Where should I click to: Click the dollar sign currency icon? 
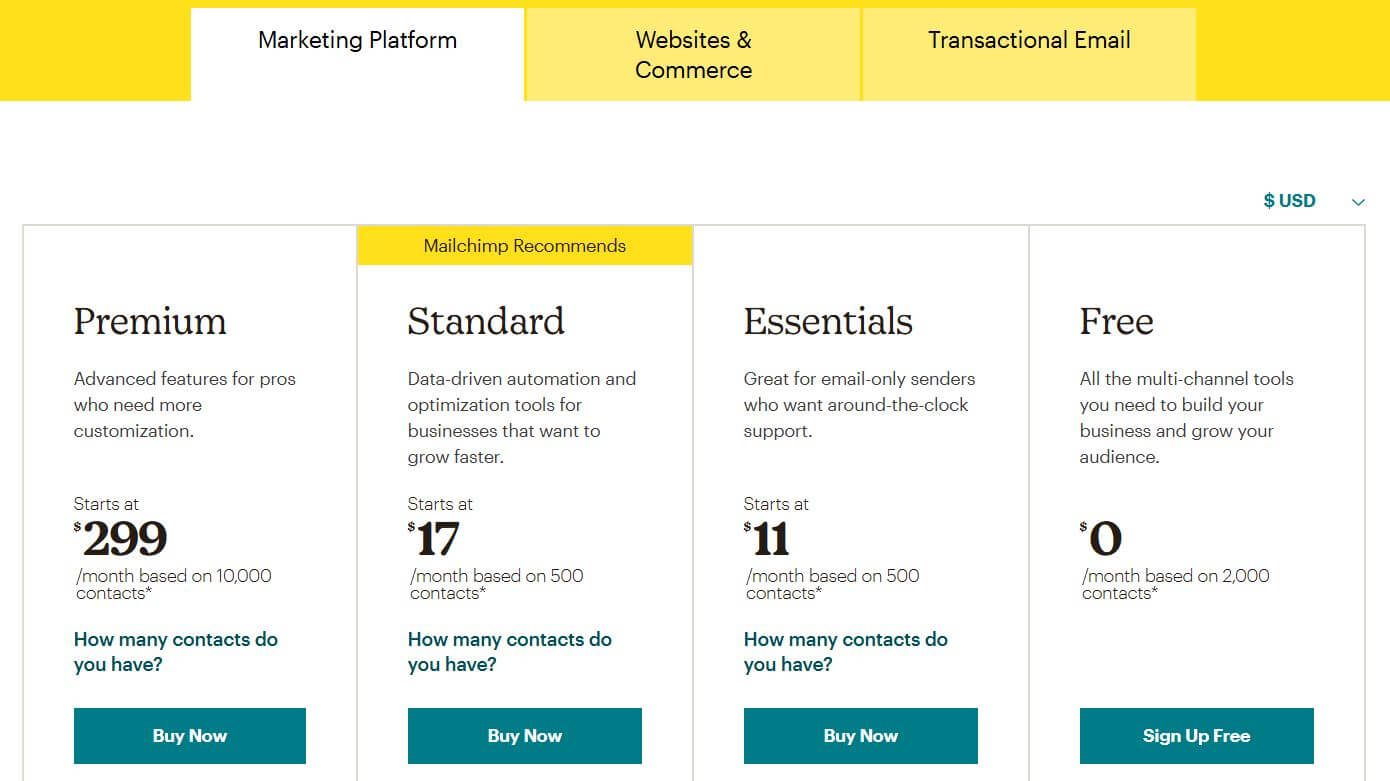[1269, 200]
